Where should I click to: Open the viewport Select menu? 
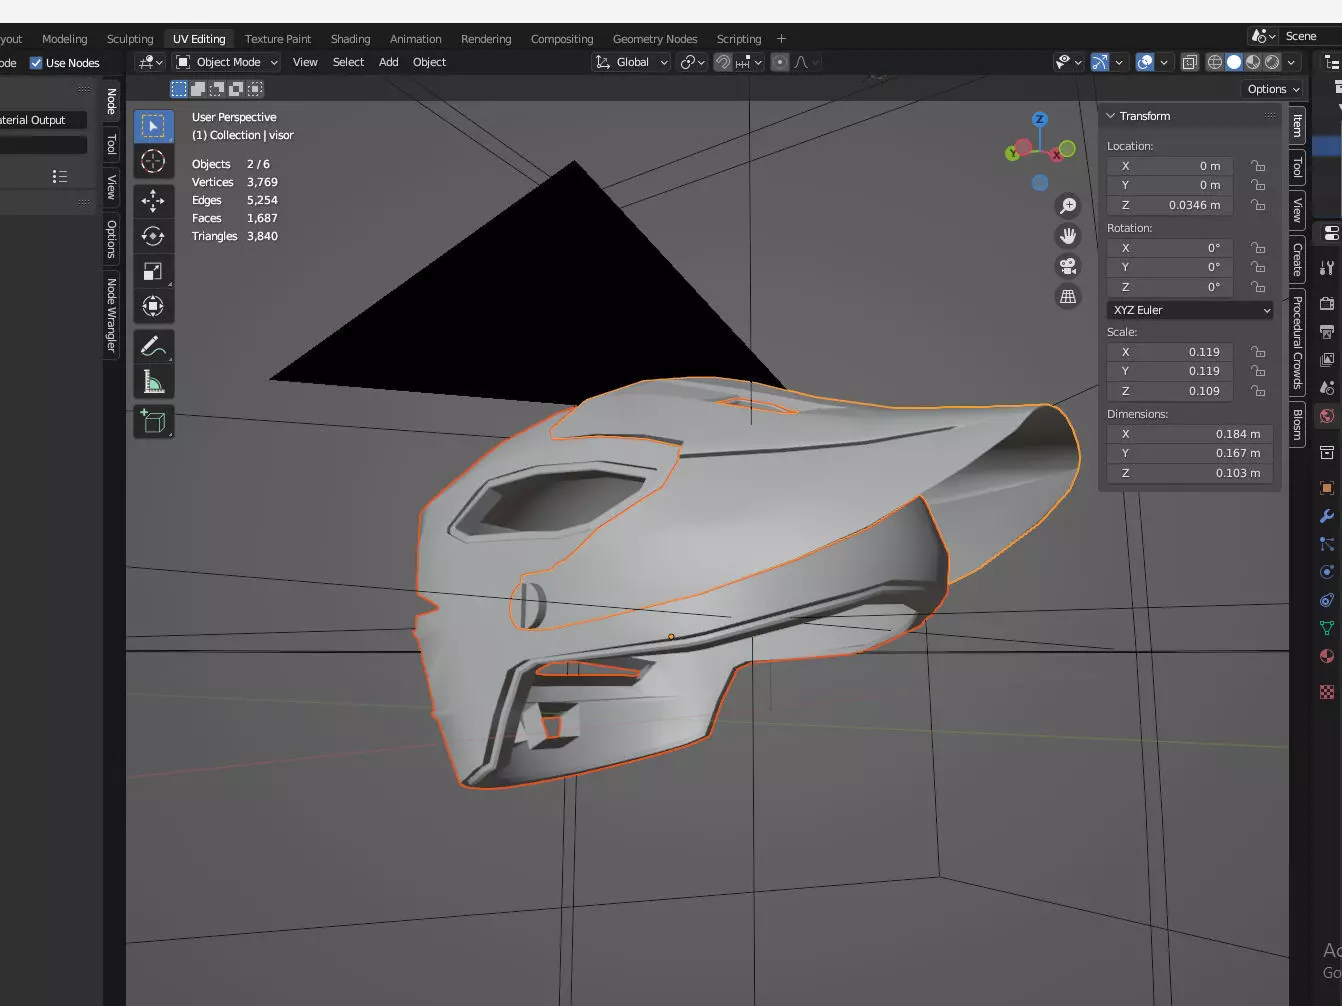pos(348,62)
